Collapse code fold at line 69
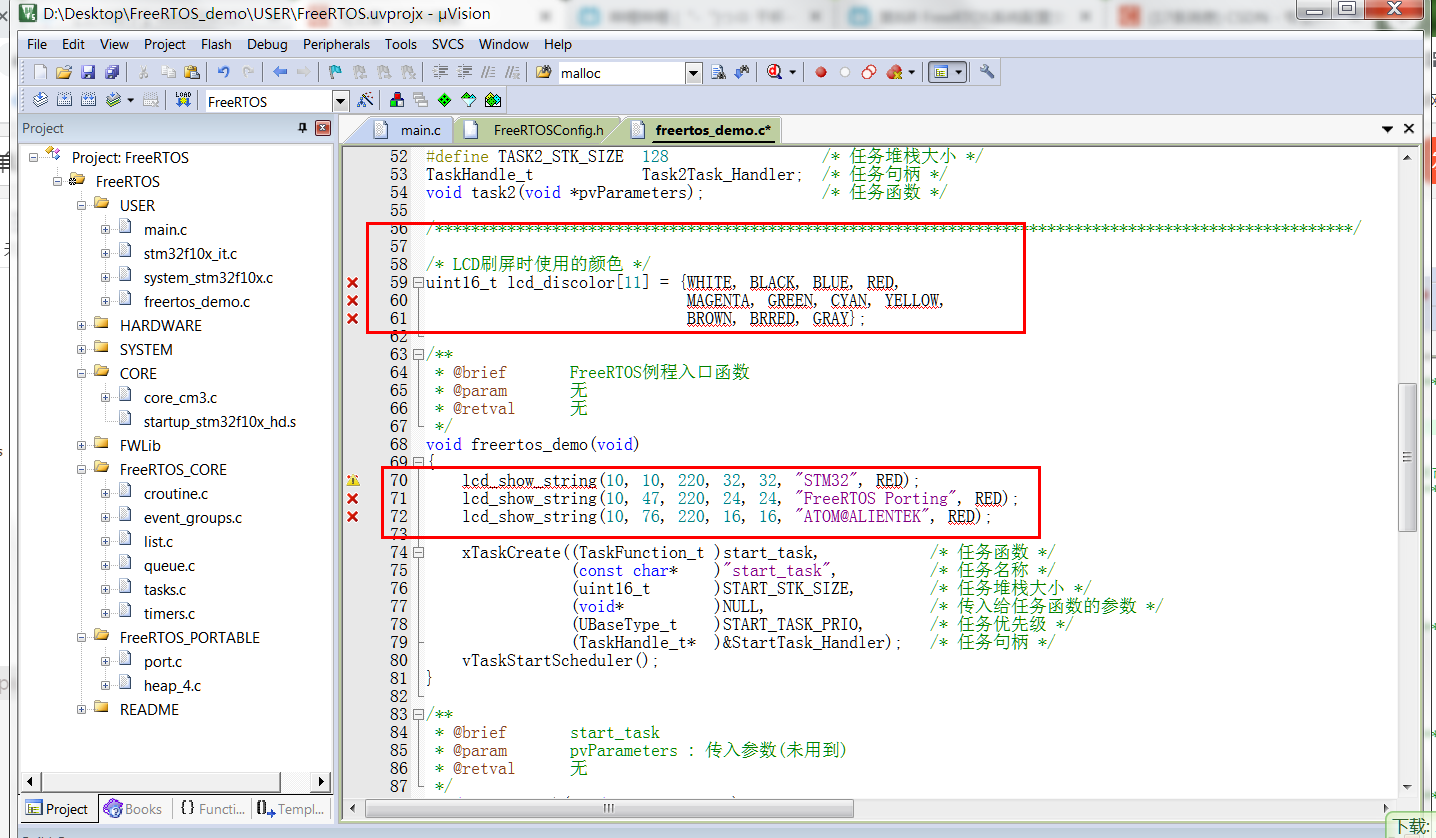This screenshot has height=838, width=1436. (x=418, y=462)
